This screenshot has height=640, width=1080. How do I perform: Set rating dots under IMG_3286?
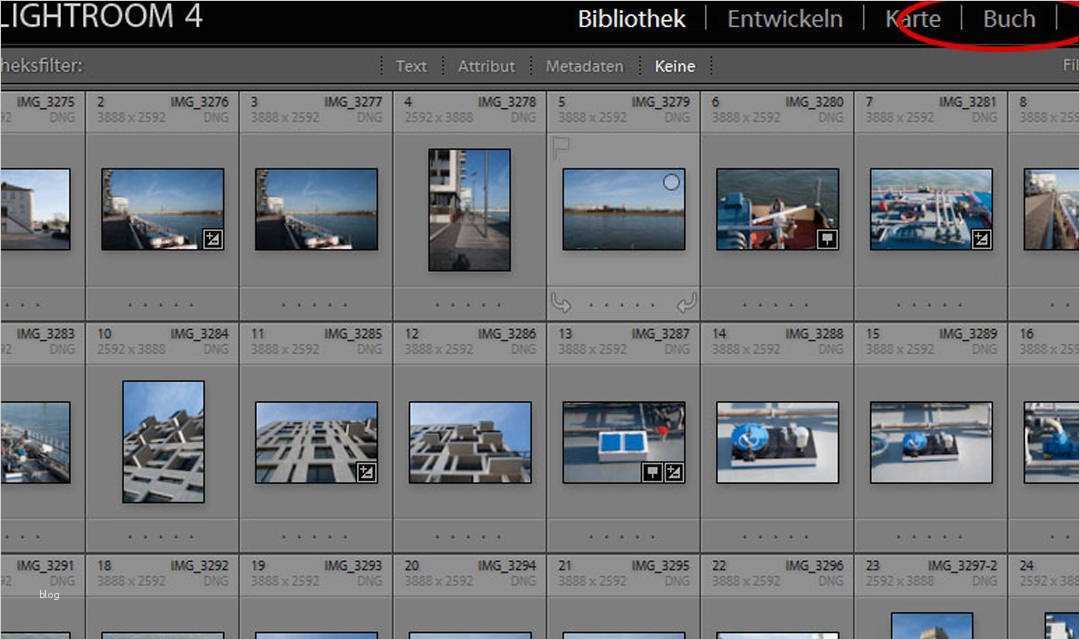[x=468, y=537]
